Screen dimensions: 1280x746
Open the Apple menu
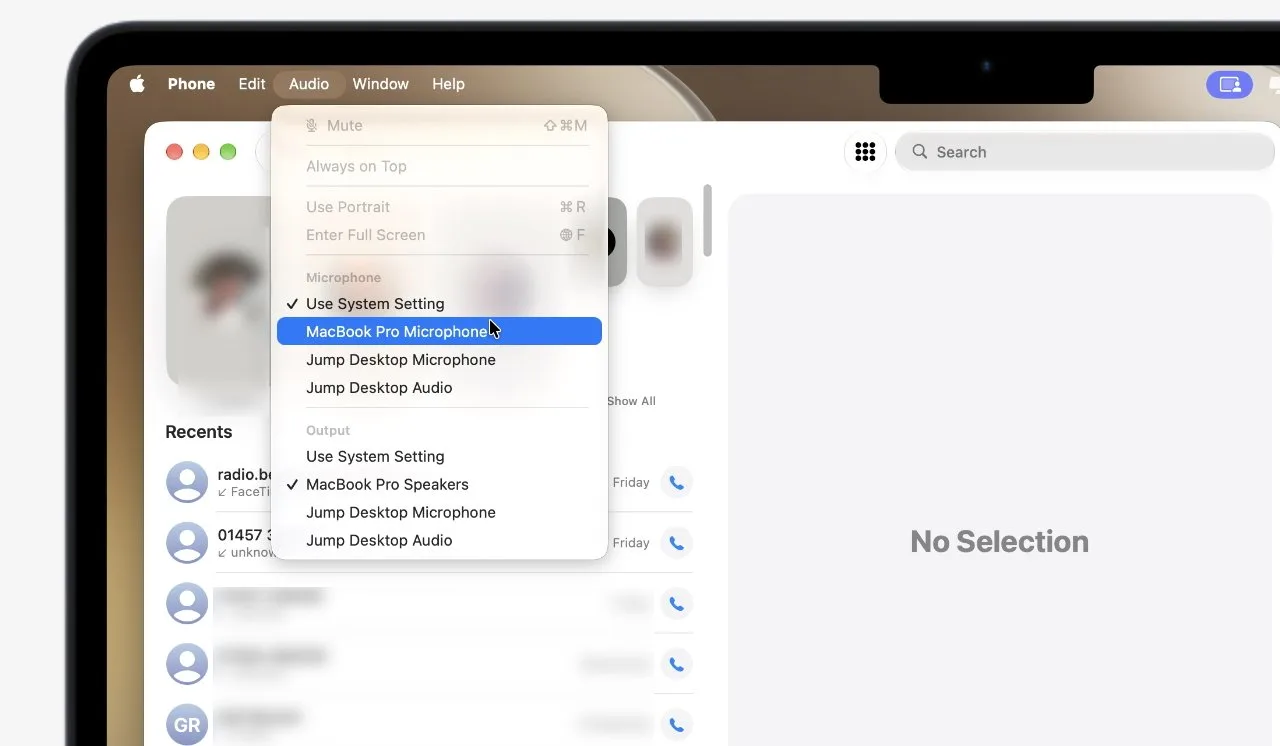pos(137,84)
